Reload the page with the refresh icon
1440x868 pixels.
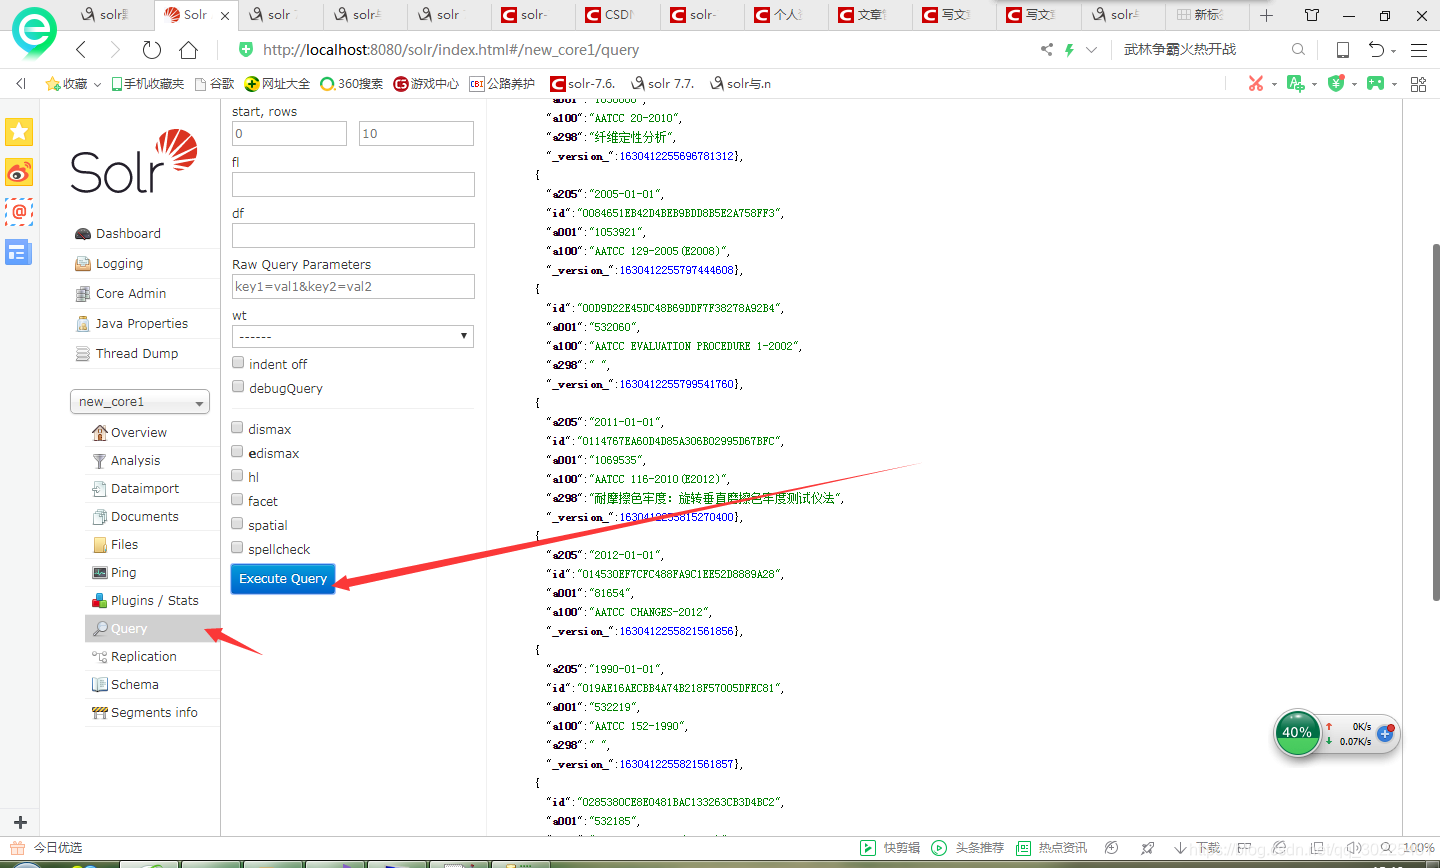click(x=151, y=50)
